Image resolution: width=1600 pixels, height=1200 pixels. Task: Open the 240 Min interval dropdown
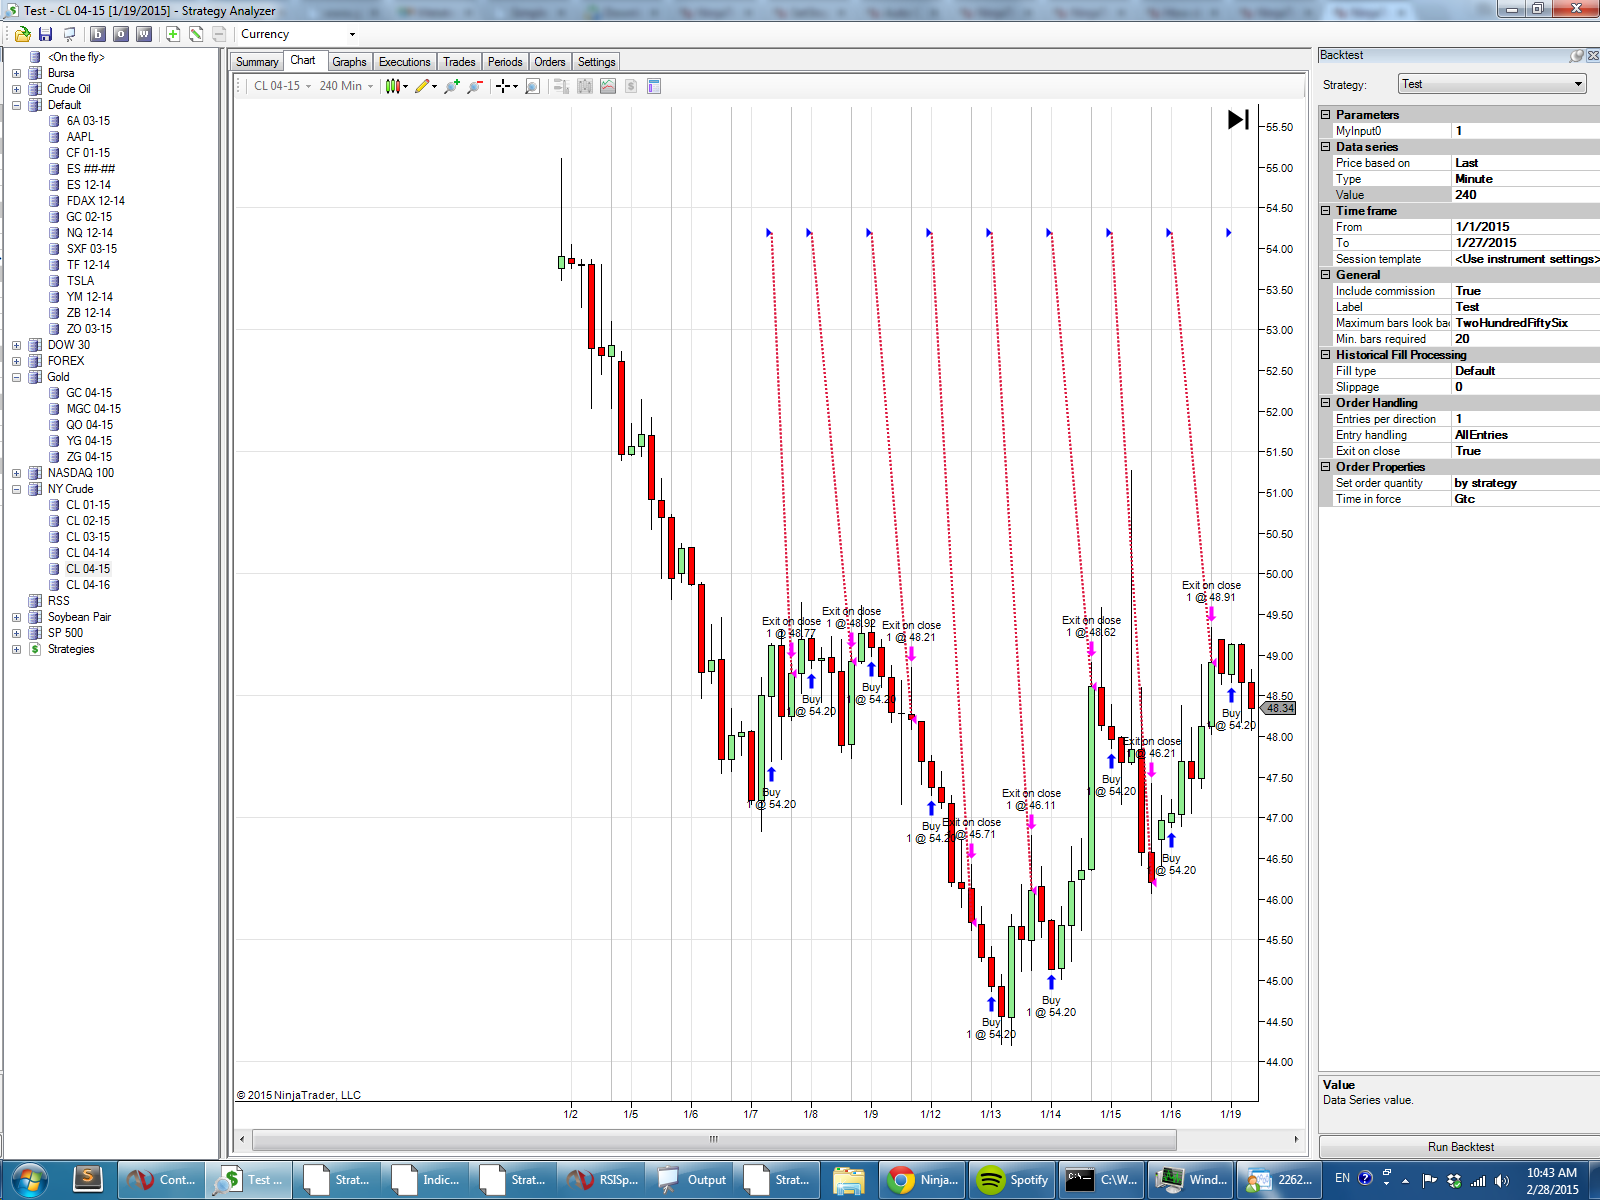pos(346,86)
